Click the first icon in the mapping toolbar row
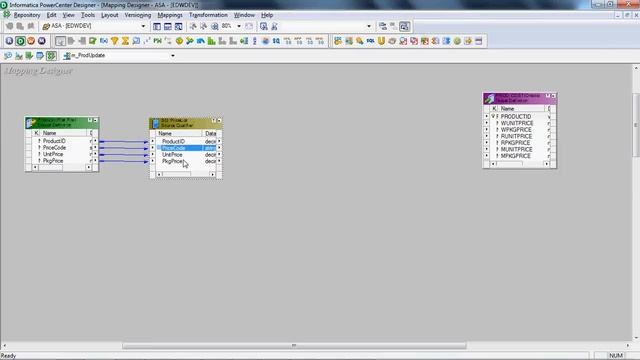The height and width of the screenshot is (360, 640). pos(8,56)
